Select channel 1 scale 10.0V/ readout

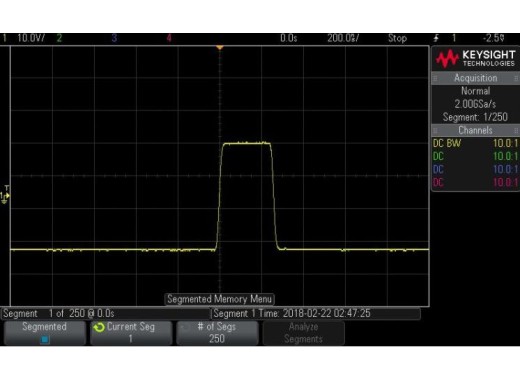click(31, 38)
